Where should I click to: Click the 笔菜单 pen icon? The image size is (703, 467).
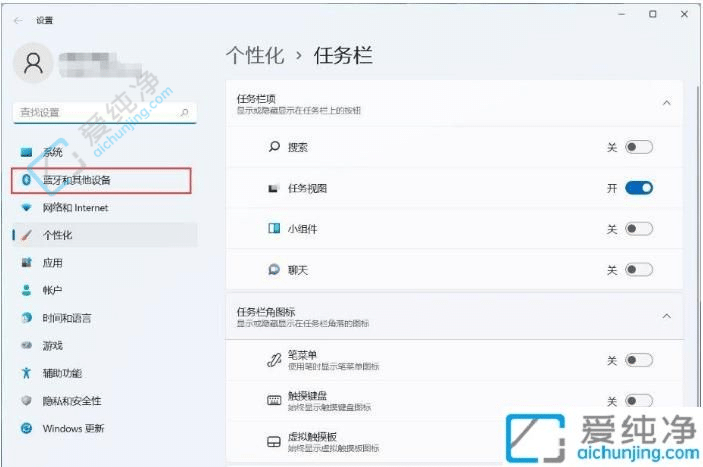pyautogui.click(x=274, y=360)
